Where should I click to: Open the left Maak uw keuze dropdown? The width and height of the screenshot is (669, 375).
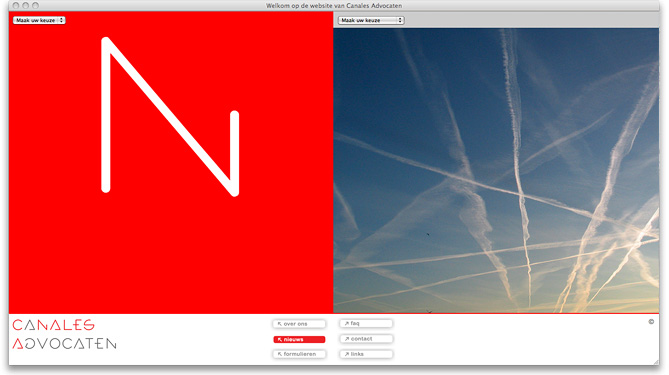tap(39, 20)
